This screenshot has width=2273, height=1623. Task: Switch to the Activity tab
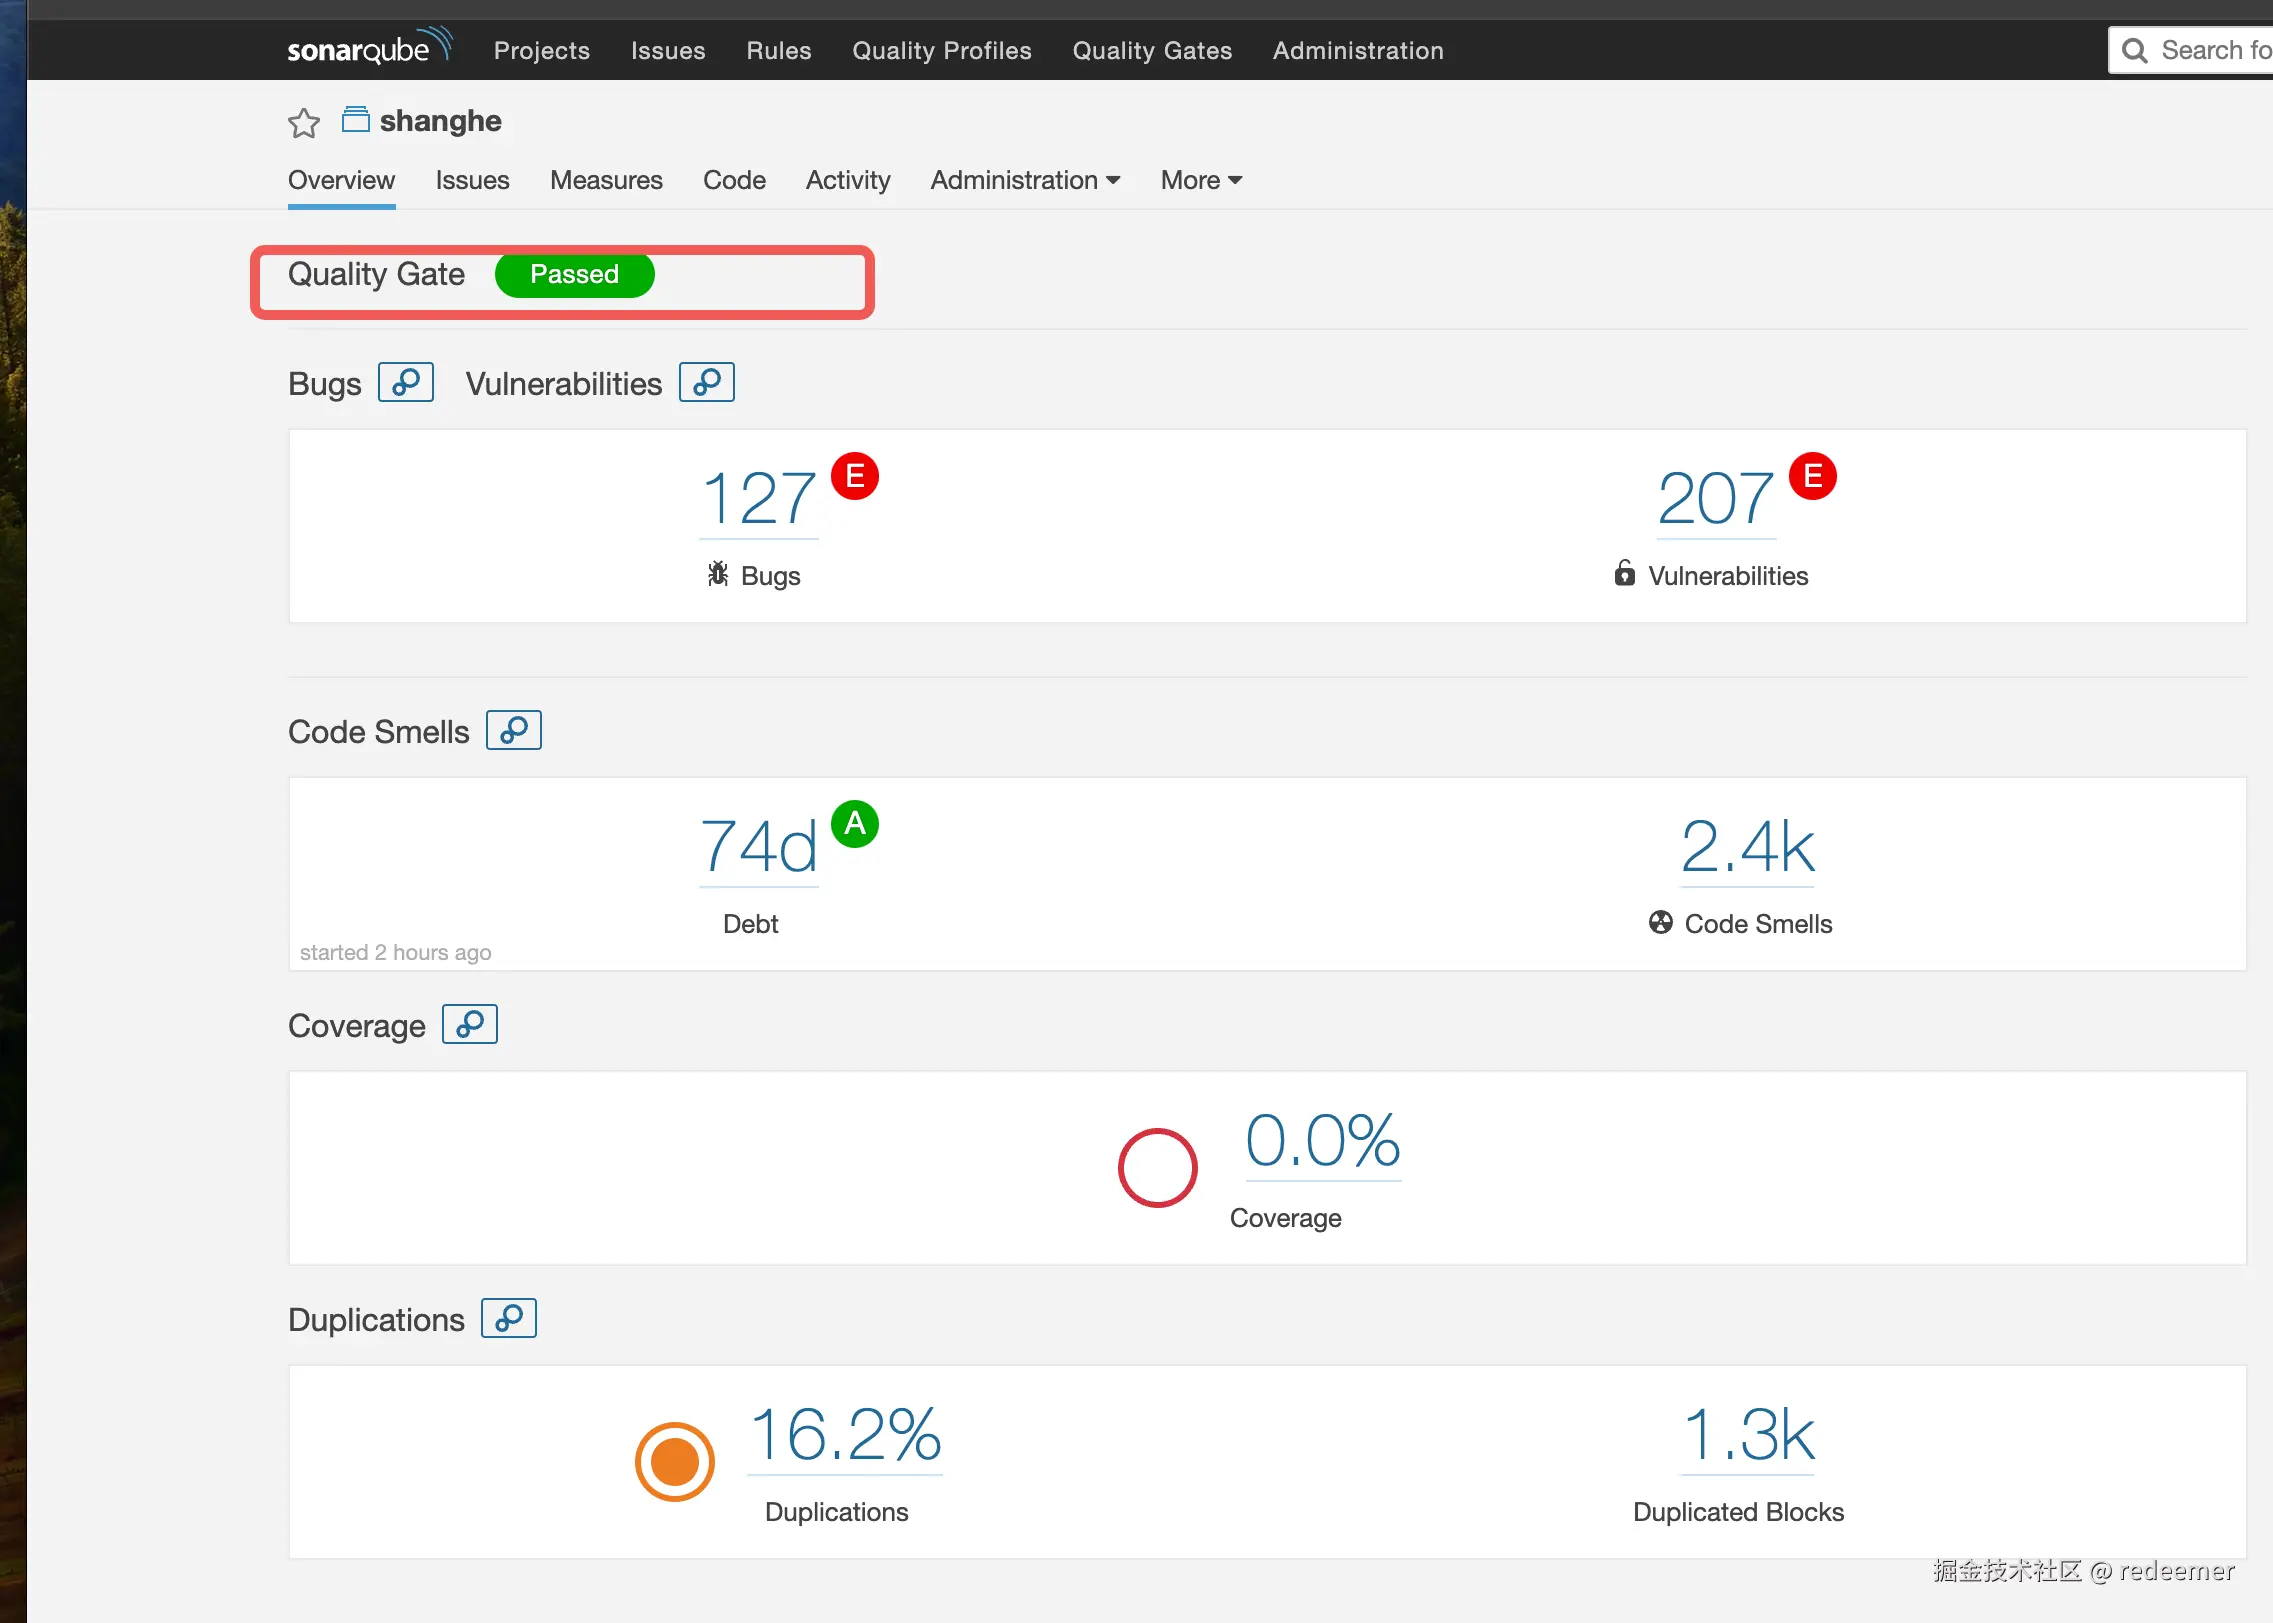pyautogui.click(x=847, y=180)
